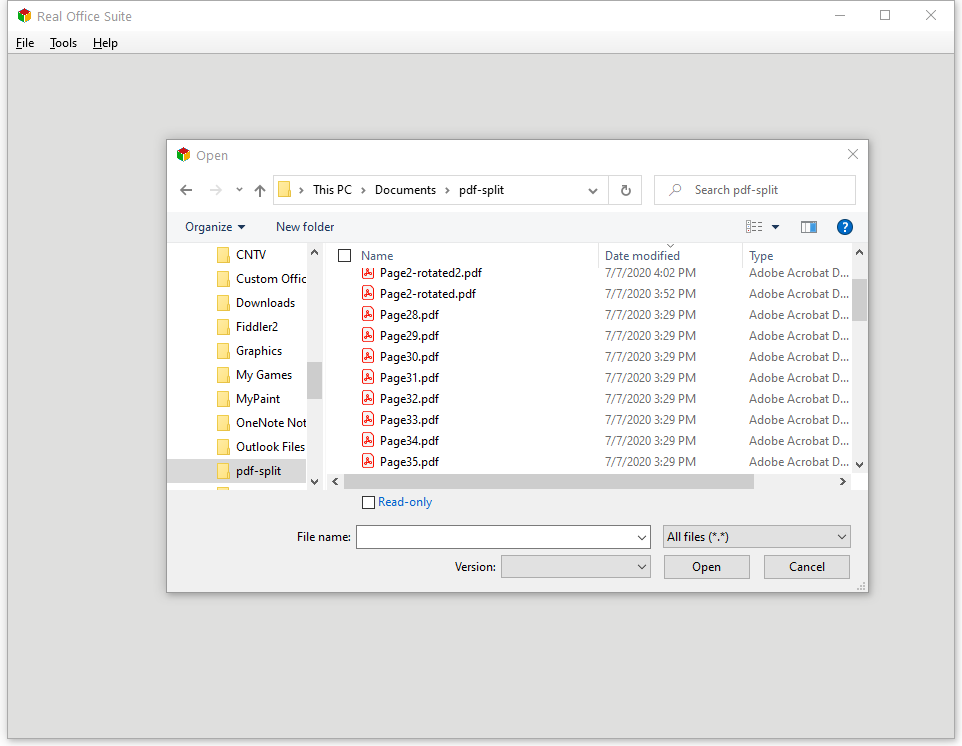This screenshot has width=962, height=746.
Task: Click New folder button
Action: click(305, 227)
